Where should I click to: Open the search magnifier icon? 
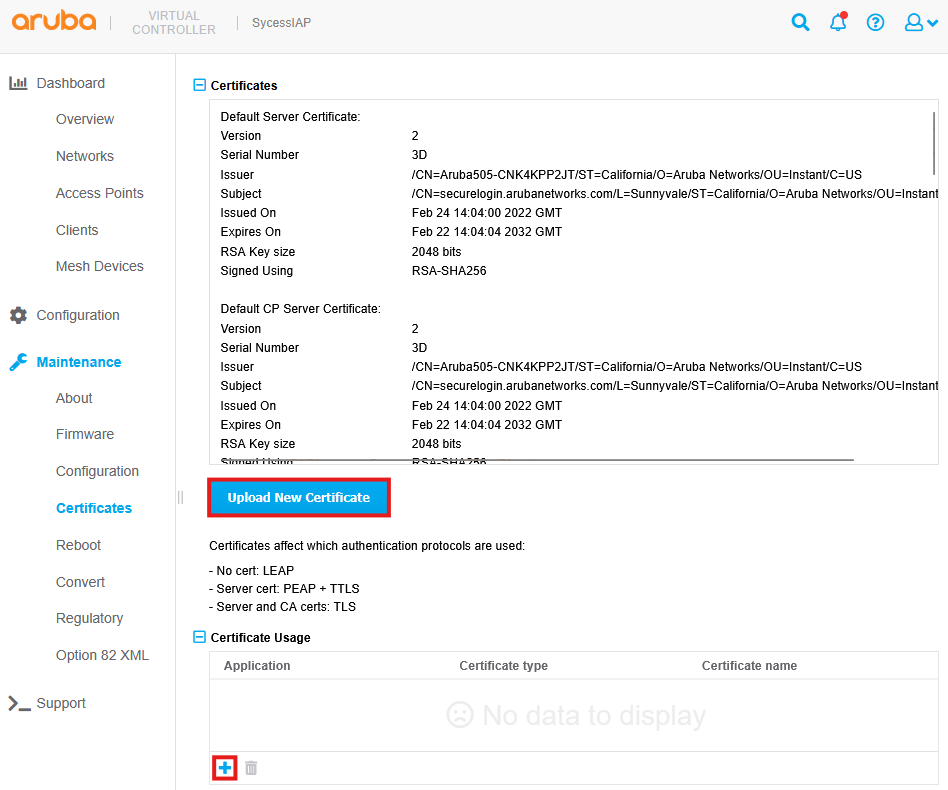click(x=800, y=22)
